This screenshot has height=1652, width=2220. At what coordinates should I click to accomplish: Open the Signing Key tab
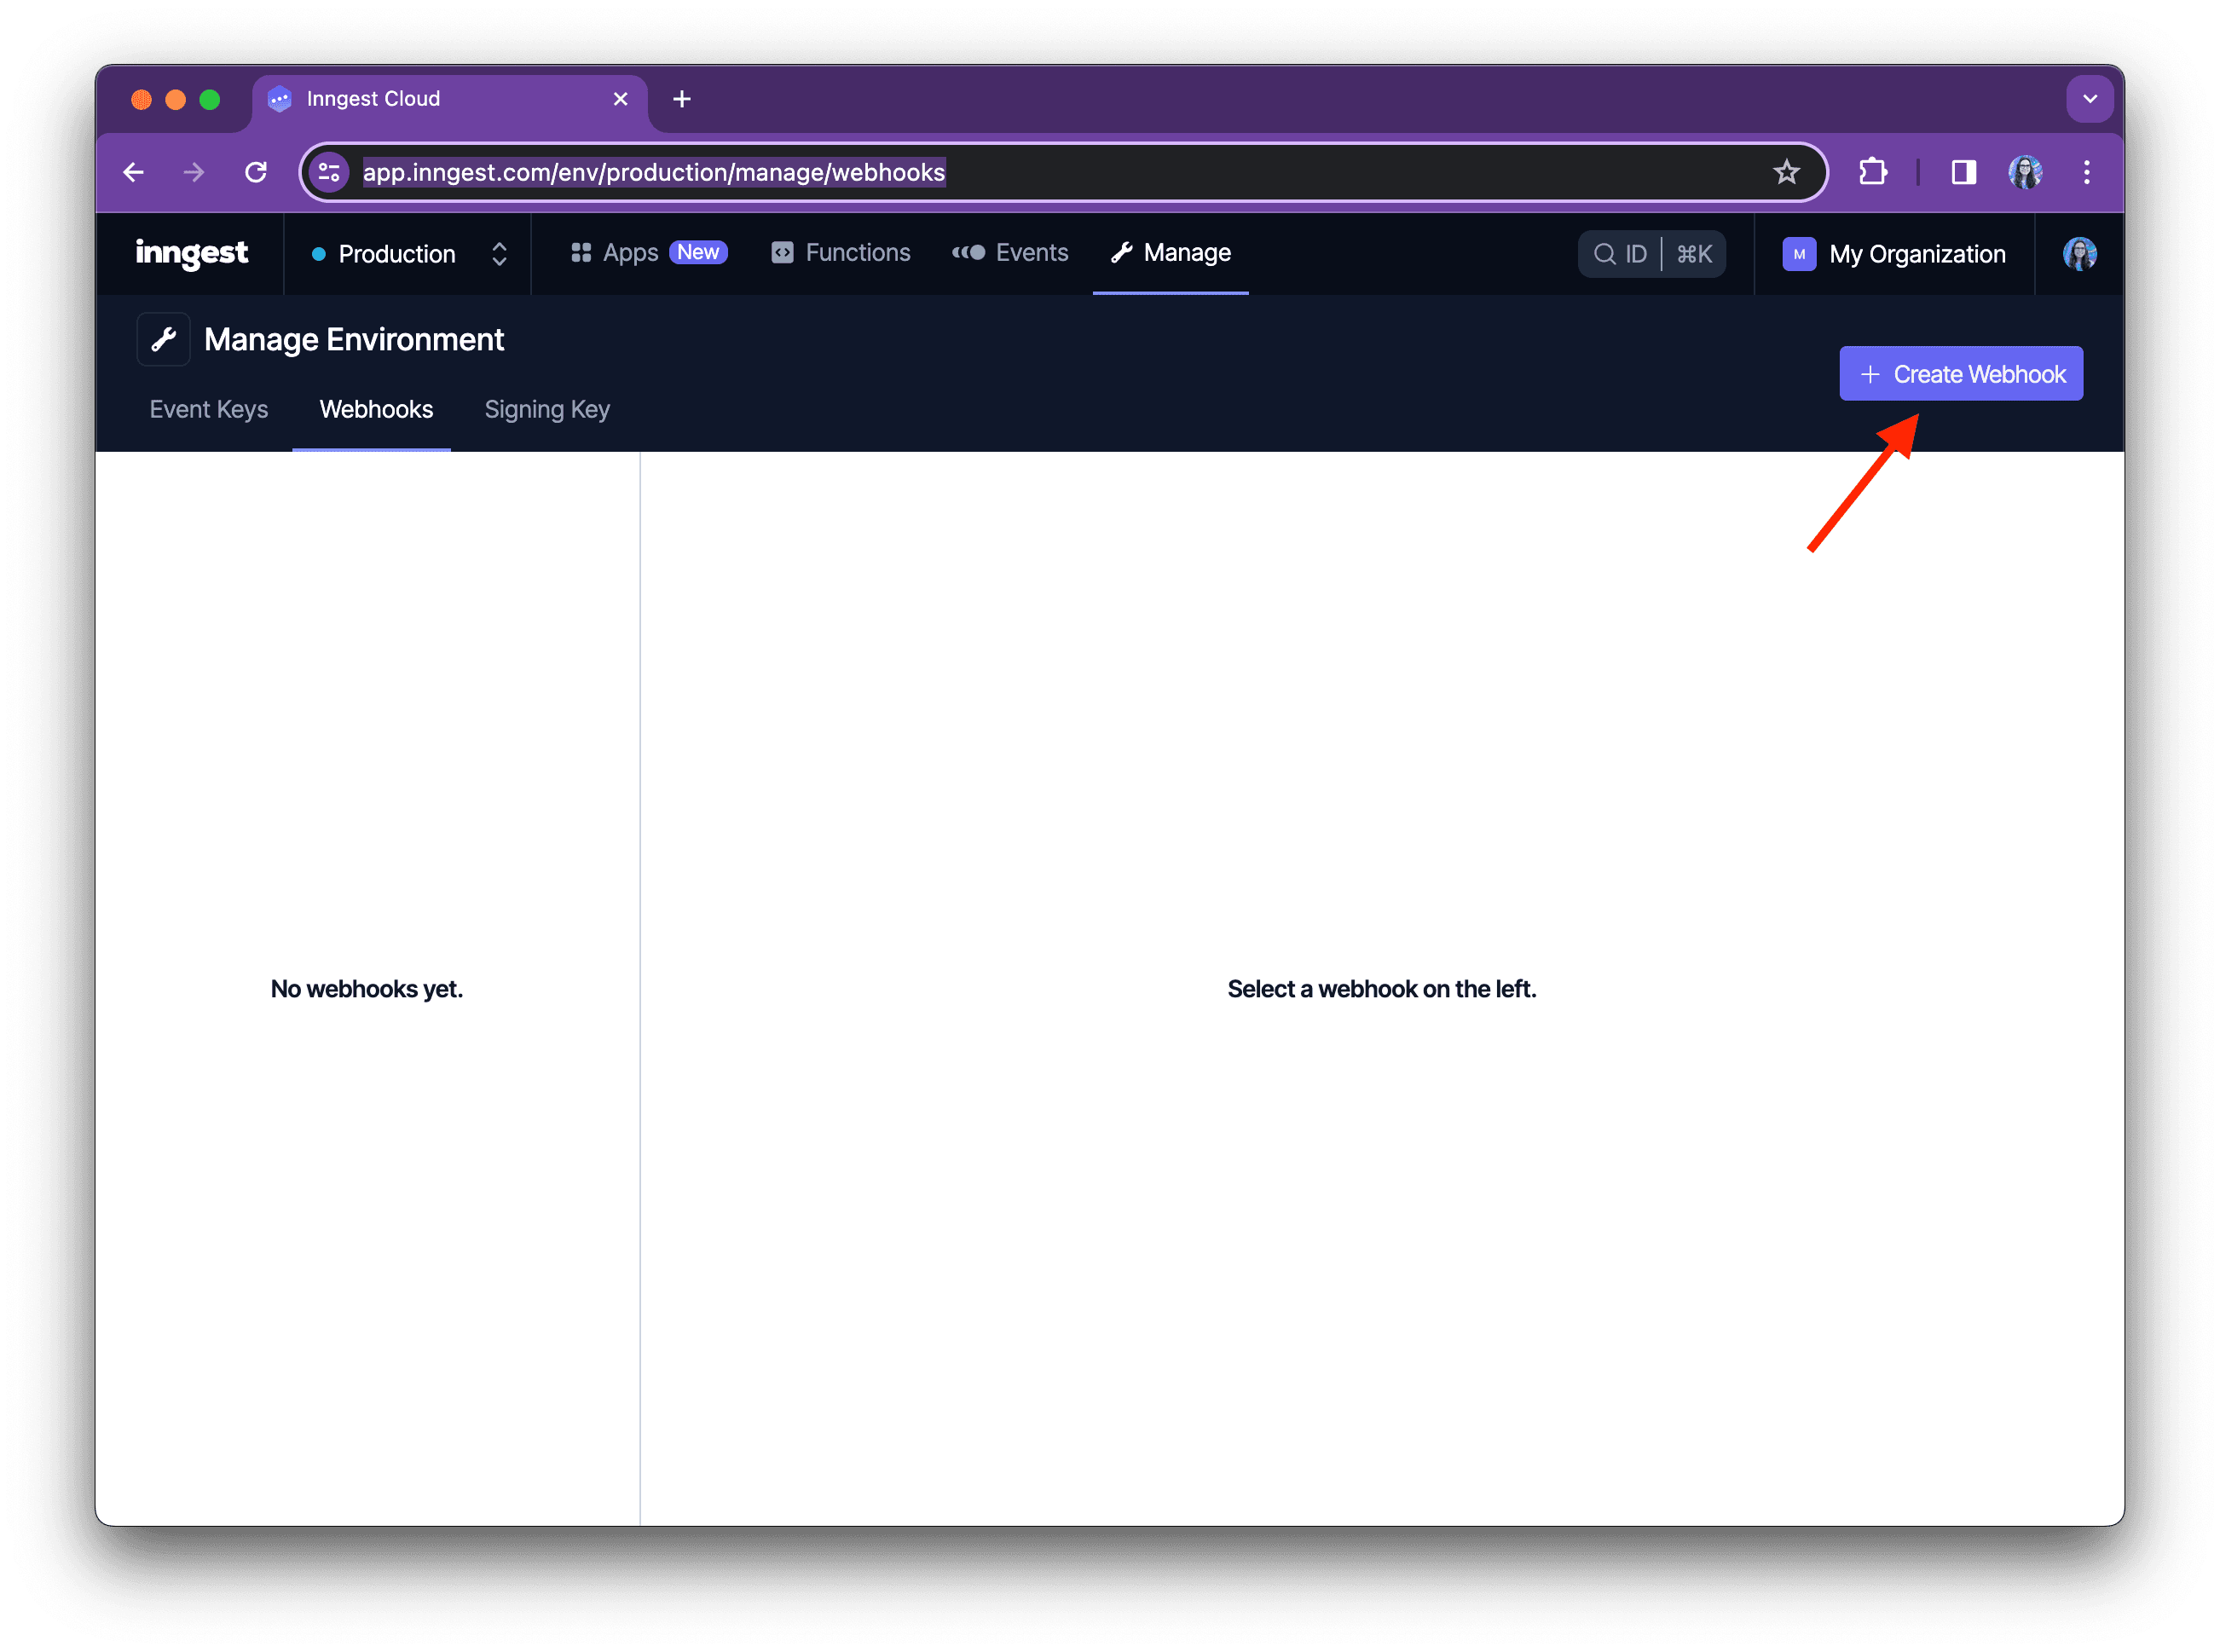coord(547,409)
